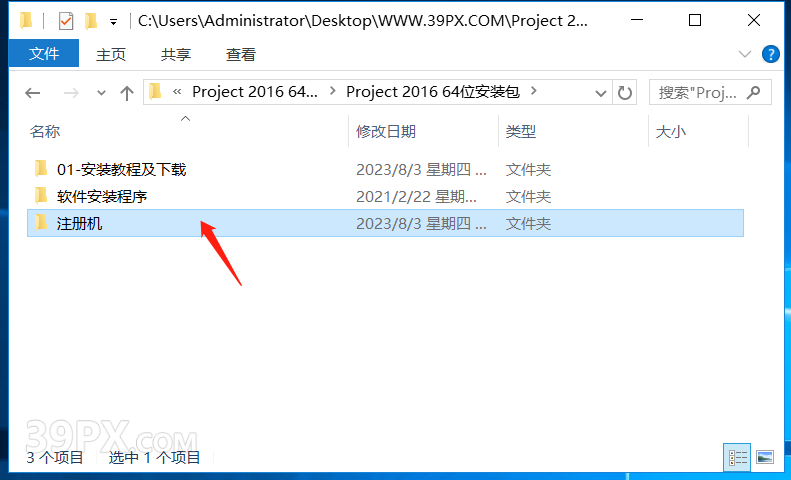This screenshot has width=791, height=480.
Task: Expand the address bar history dropdown
Action: coord(600,93)
